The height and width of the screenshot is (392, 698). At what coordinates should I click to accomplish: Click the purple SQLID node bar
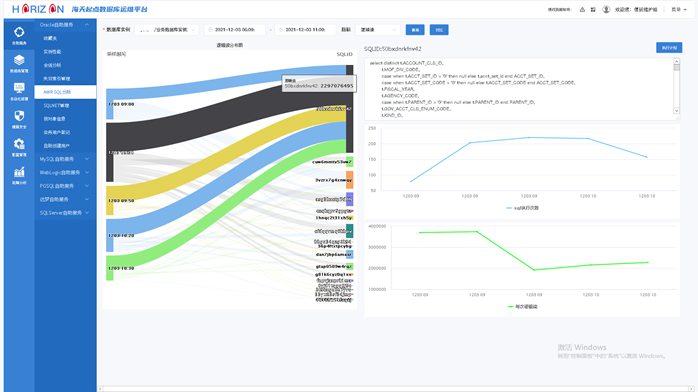pos(350,199)
